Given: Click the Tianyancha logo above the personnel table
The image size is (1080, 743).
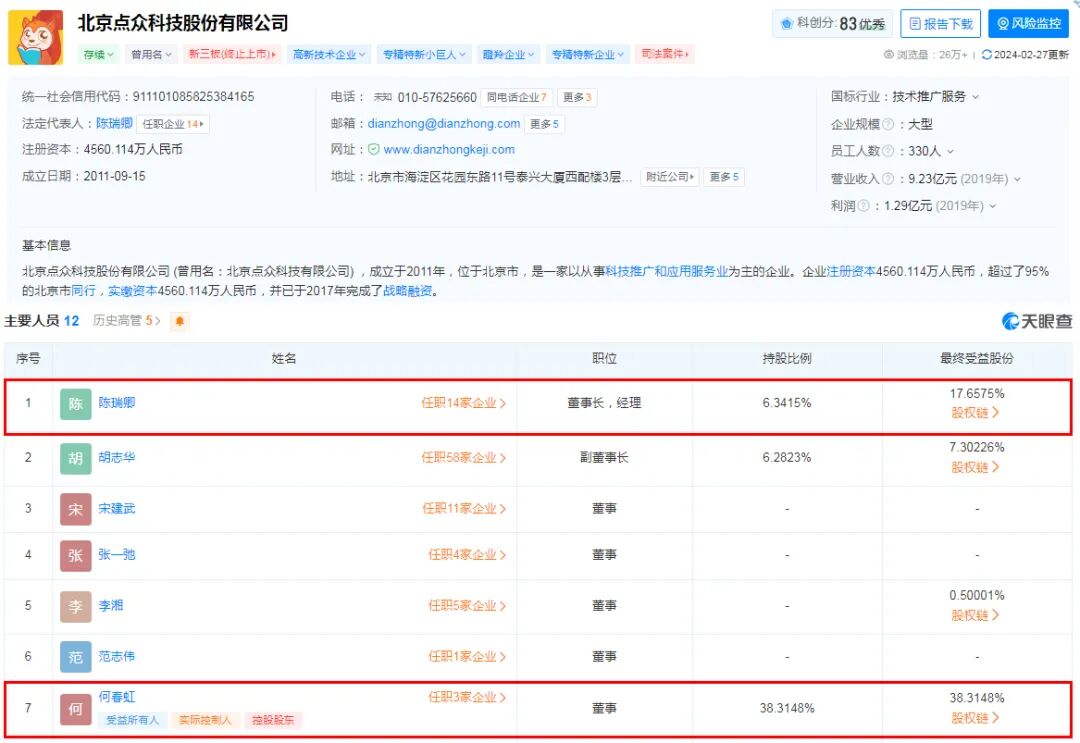Looking at the screenshot, I should 1035,321.
